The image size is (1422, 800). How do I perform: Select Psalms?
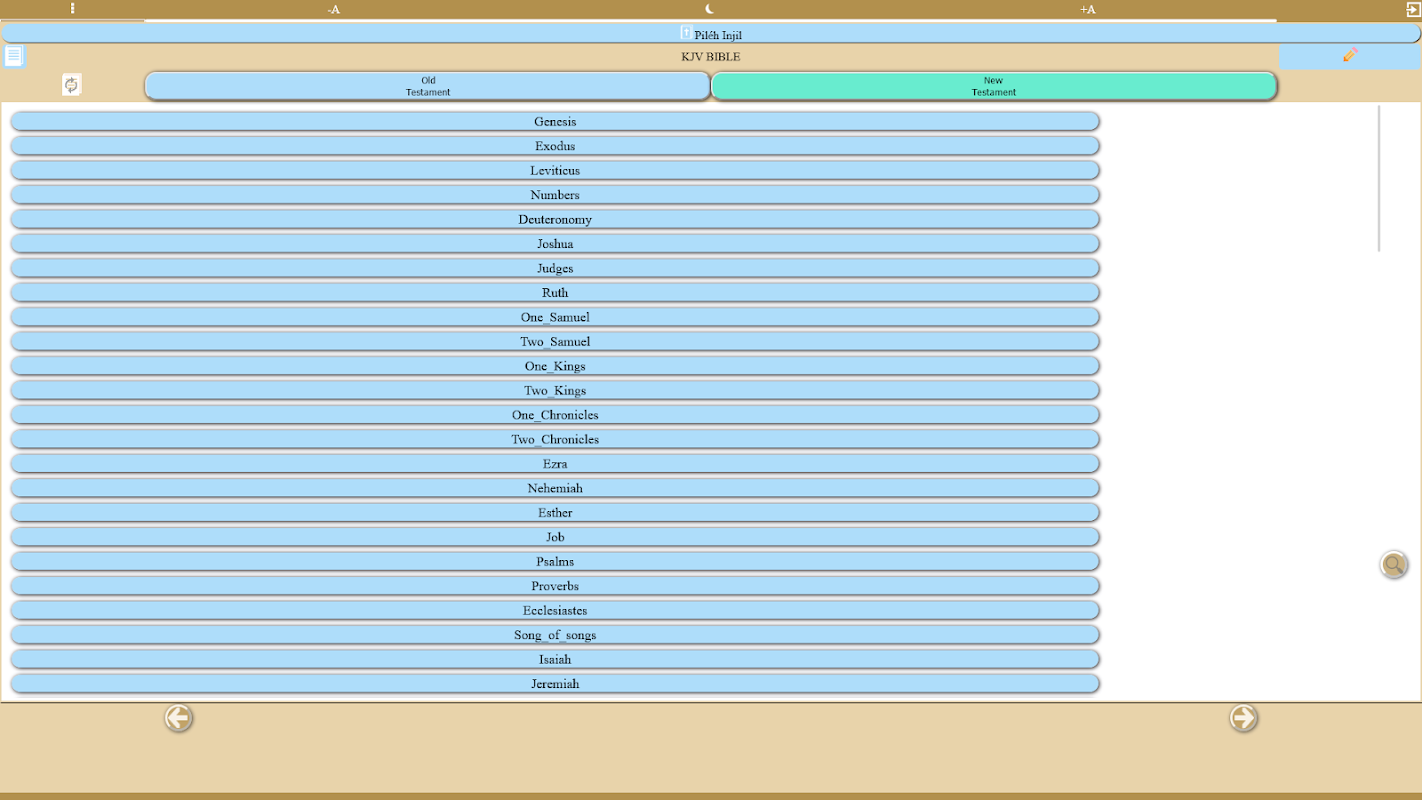pos(555,561)
